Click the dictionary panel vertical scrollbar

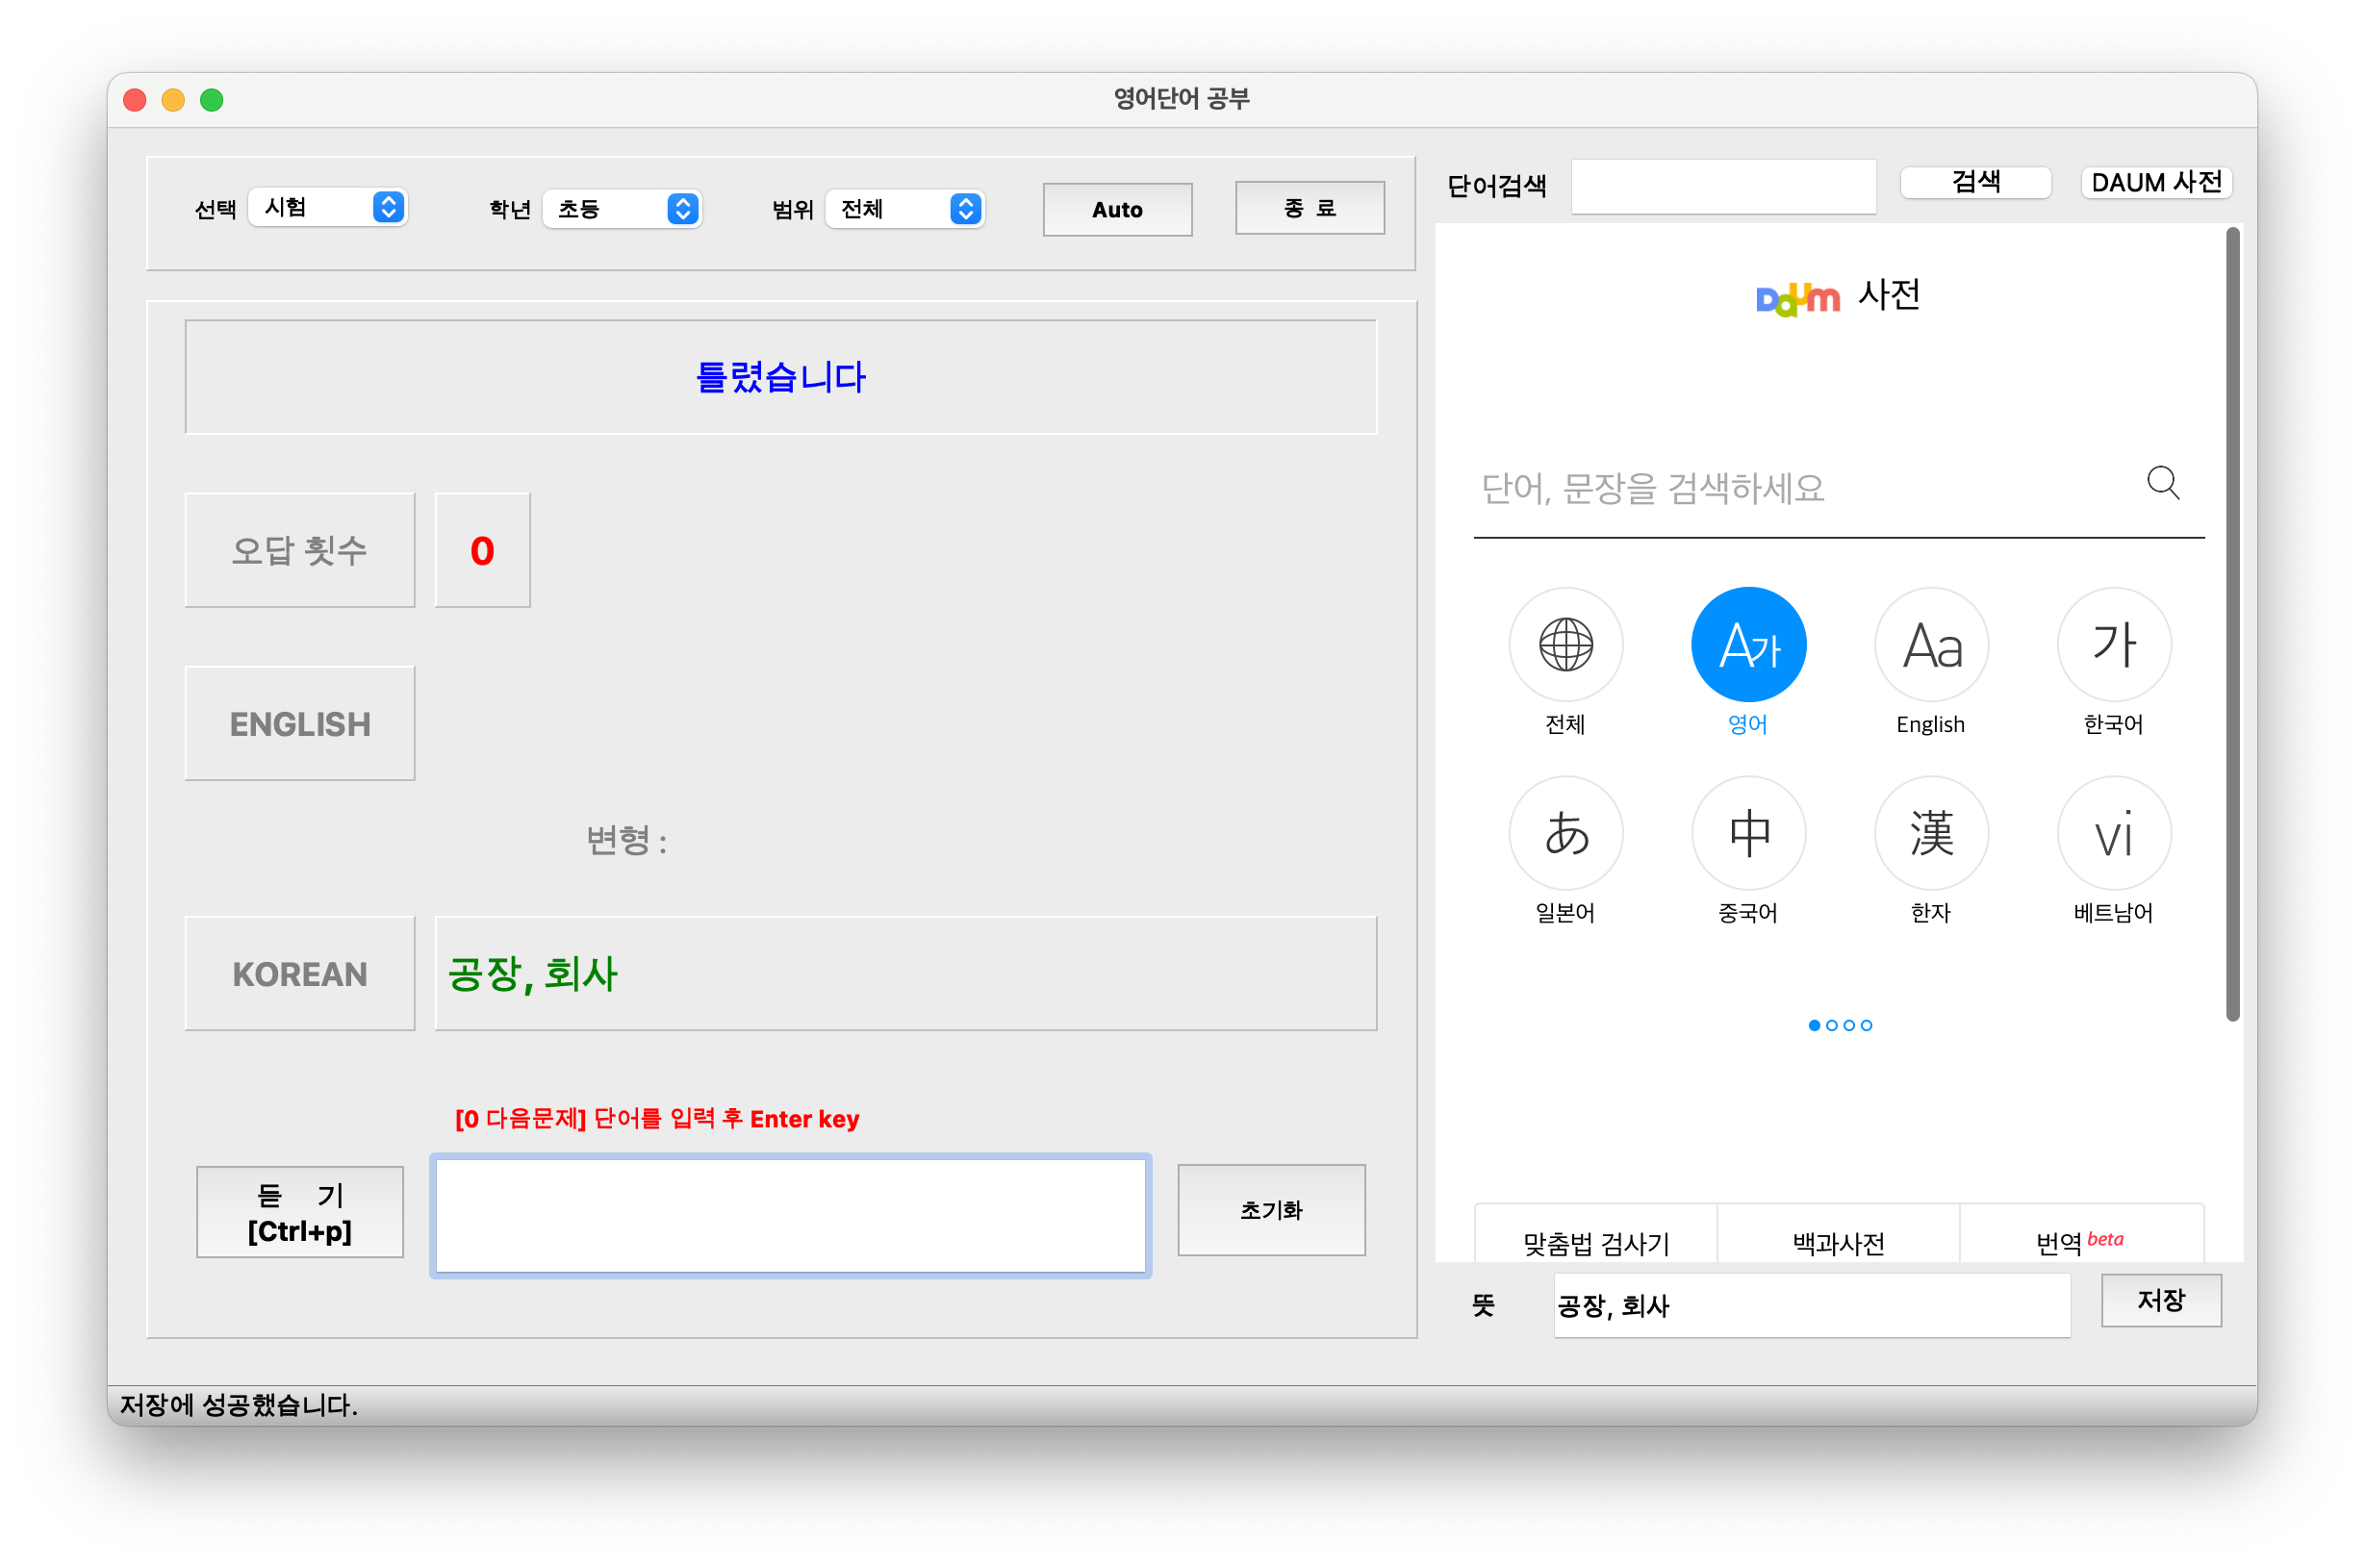(x=2231, y=624)
